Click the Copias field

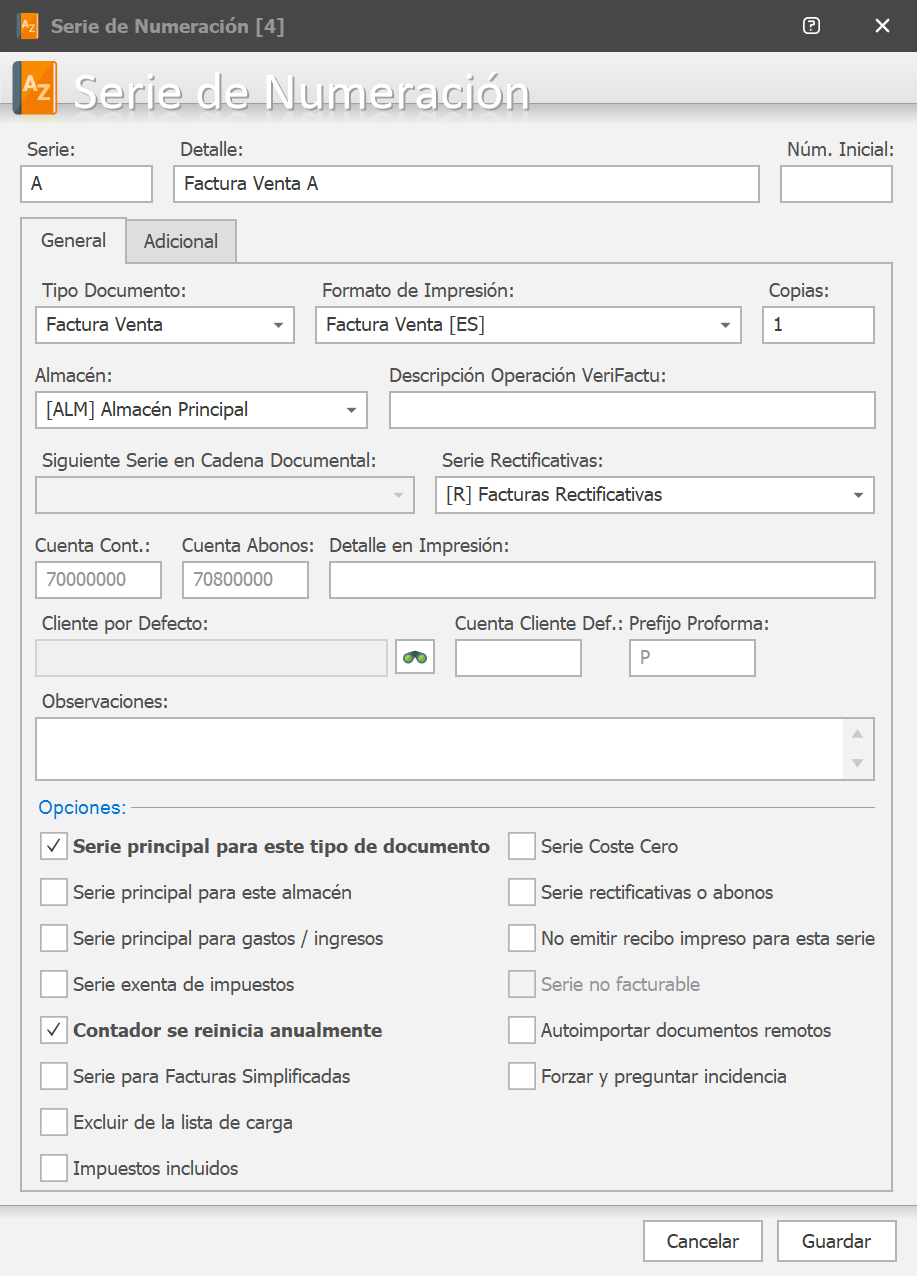click(818, 325)
